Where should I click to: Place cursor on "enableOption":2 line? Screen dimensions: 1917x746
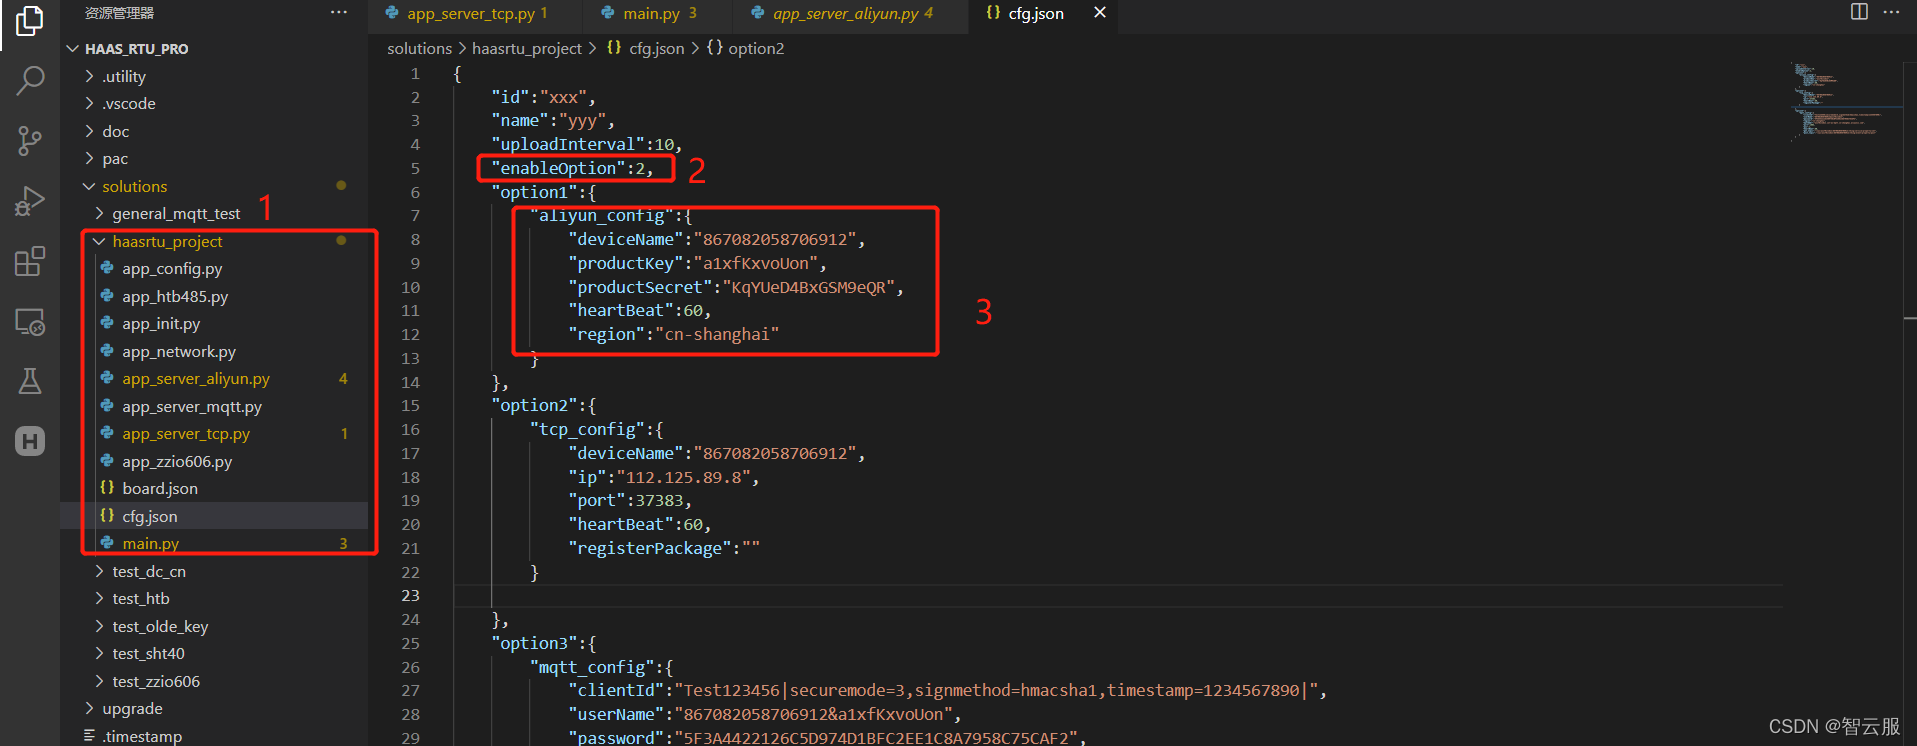pyautogui.click(x=572, y=168)
